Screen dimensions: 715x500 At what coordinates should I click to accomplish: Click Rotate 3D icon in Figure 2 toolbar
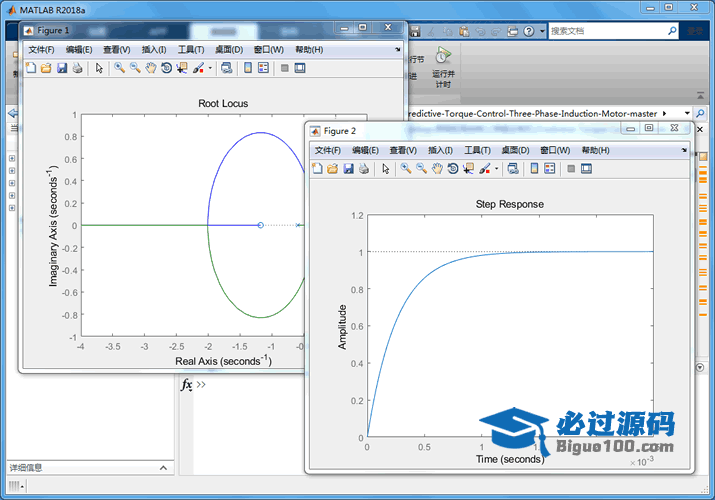click(x=453, y=169)
